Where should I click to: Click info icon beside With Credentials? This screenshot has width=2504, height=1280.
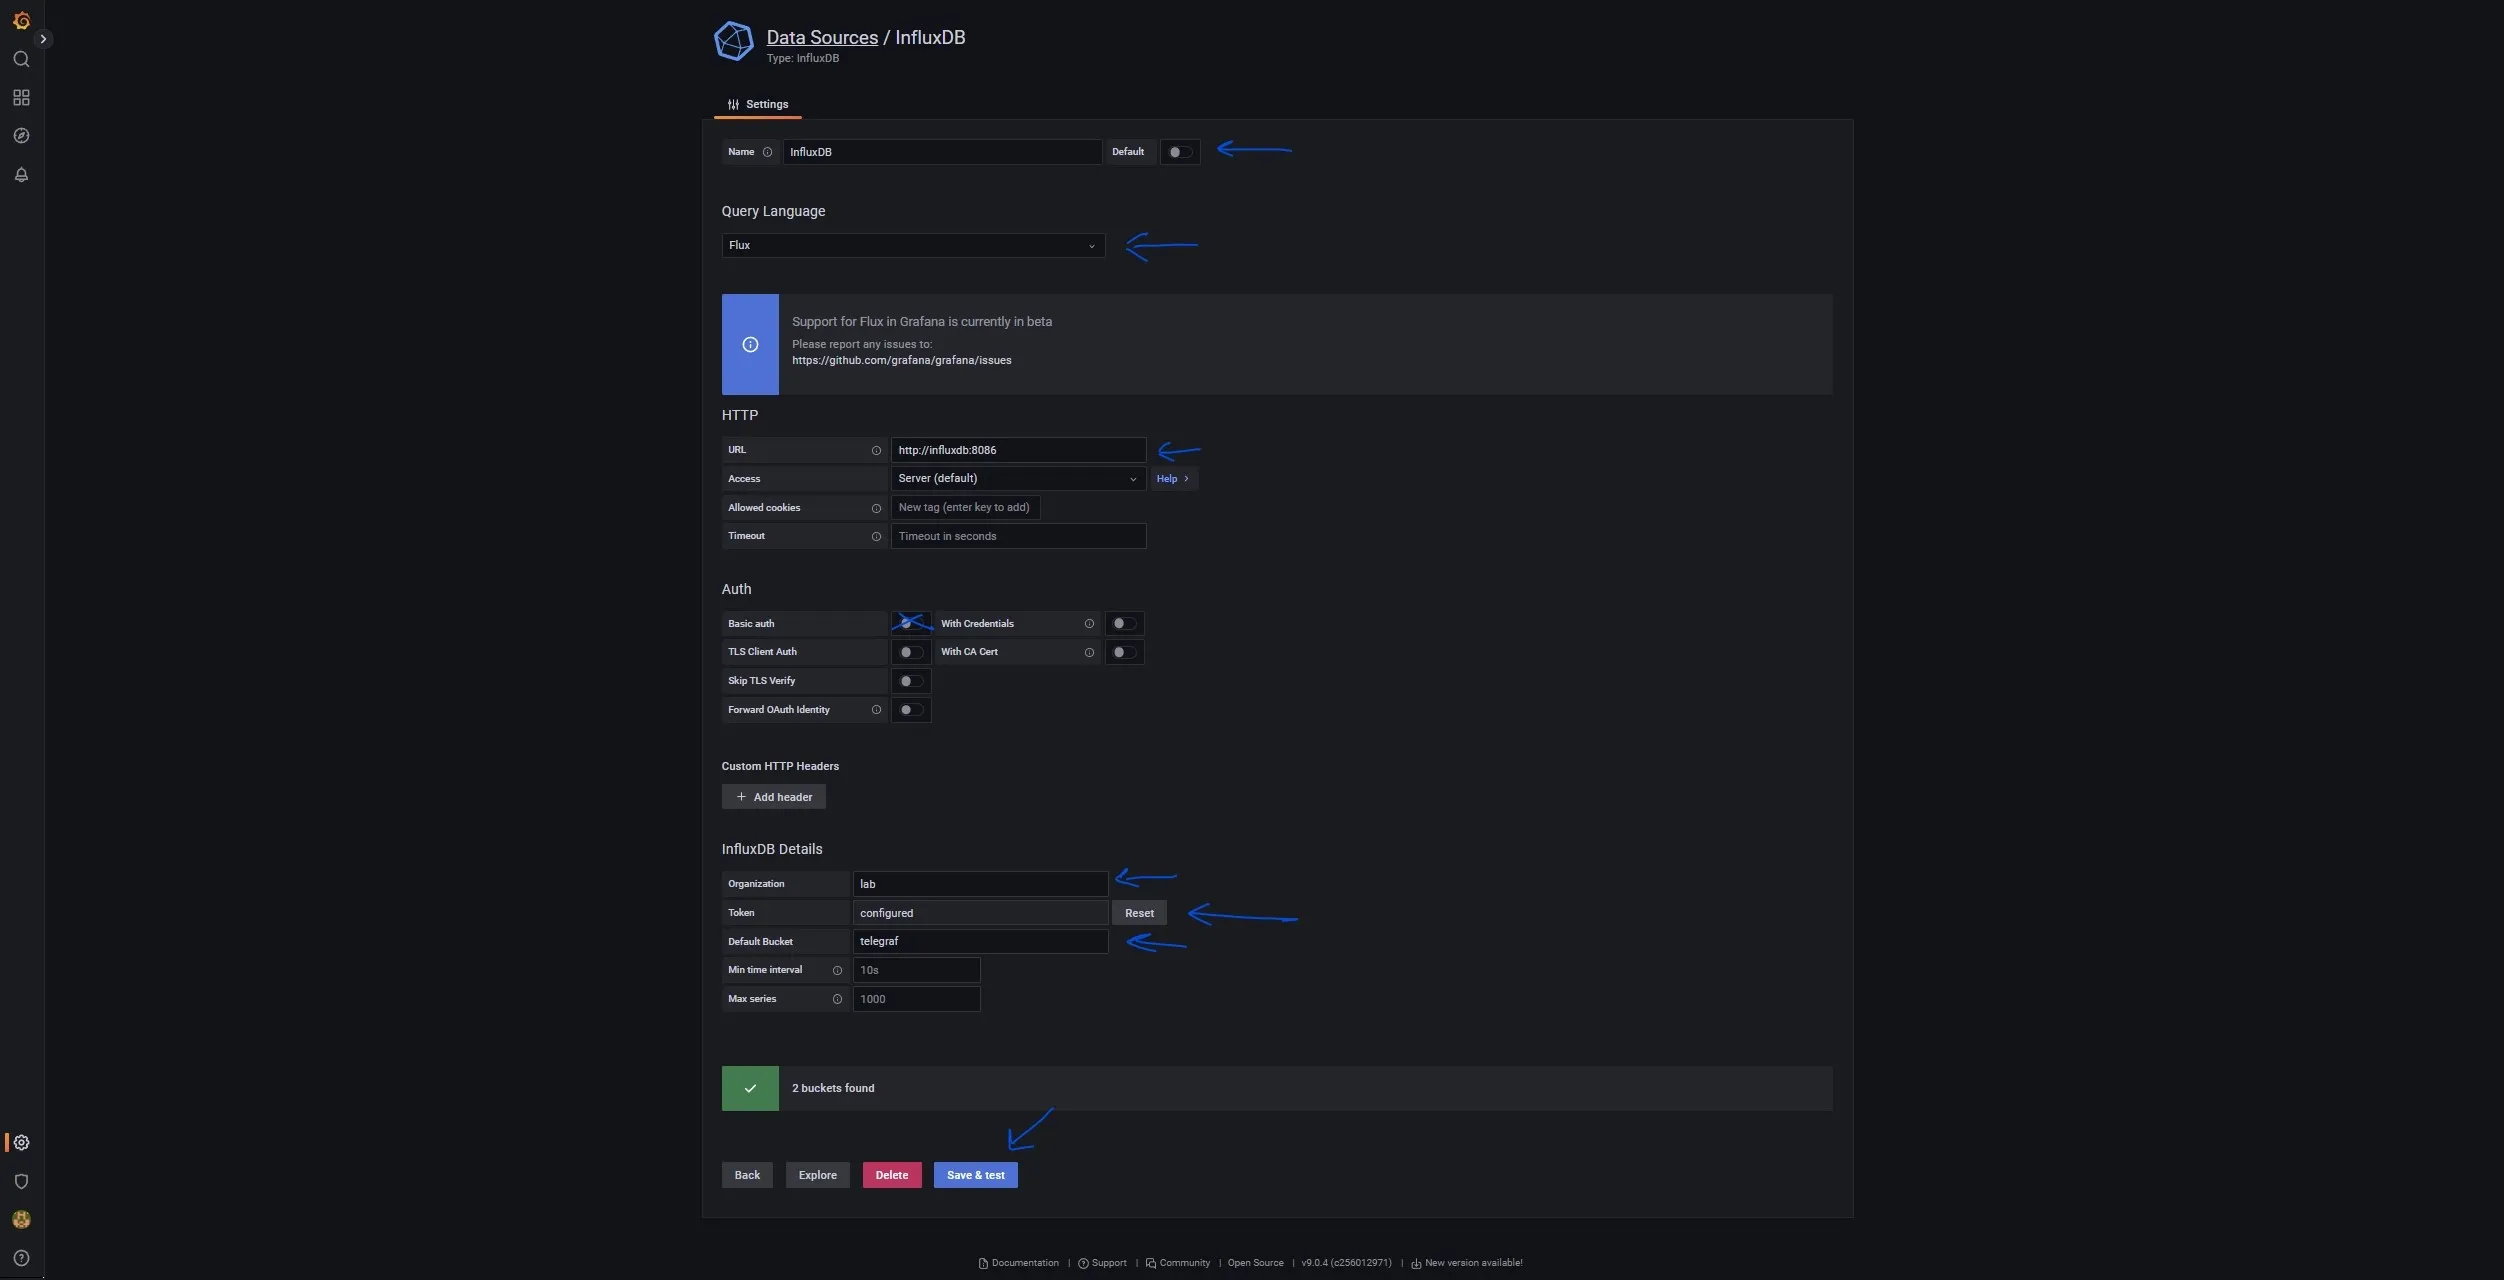pyautogui.click(x=1089, y=623)
